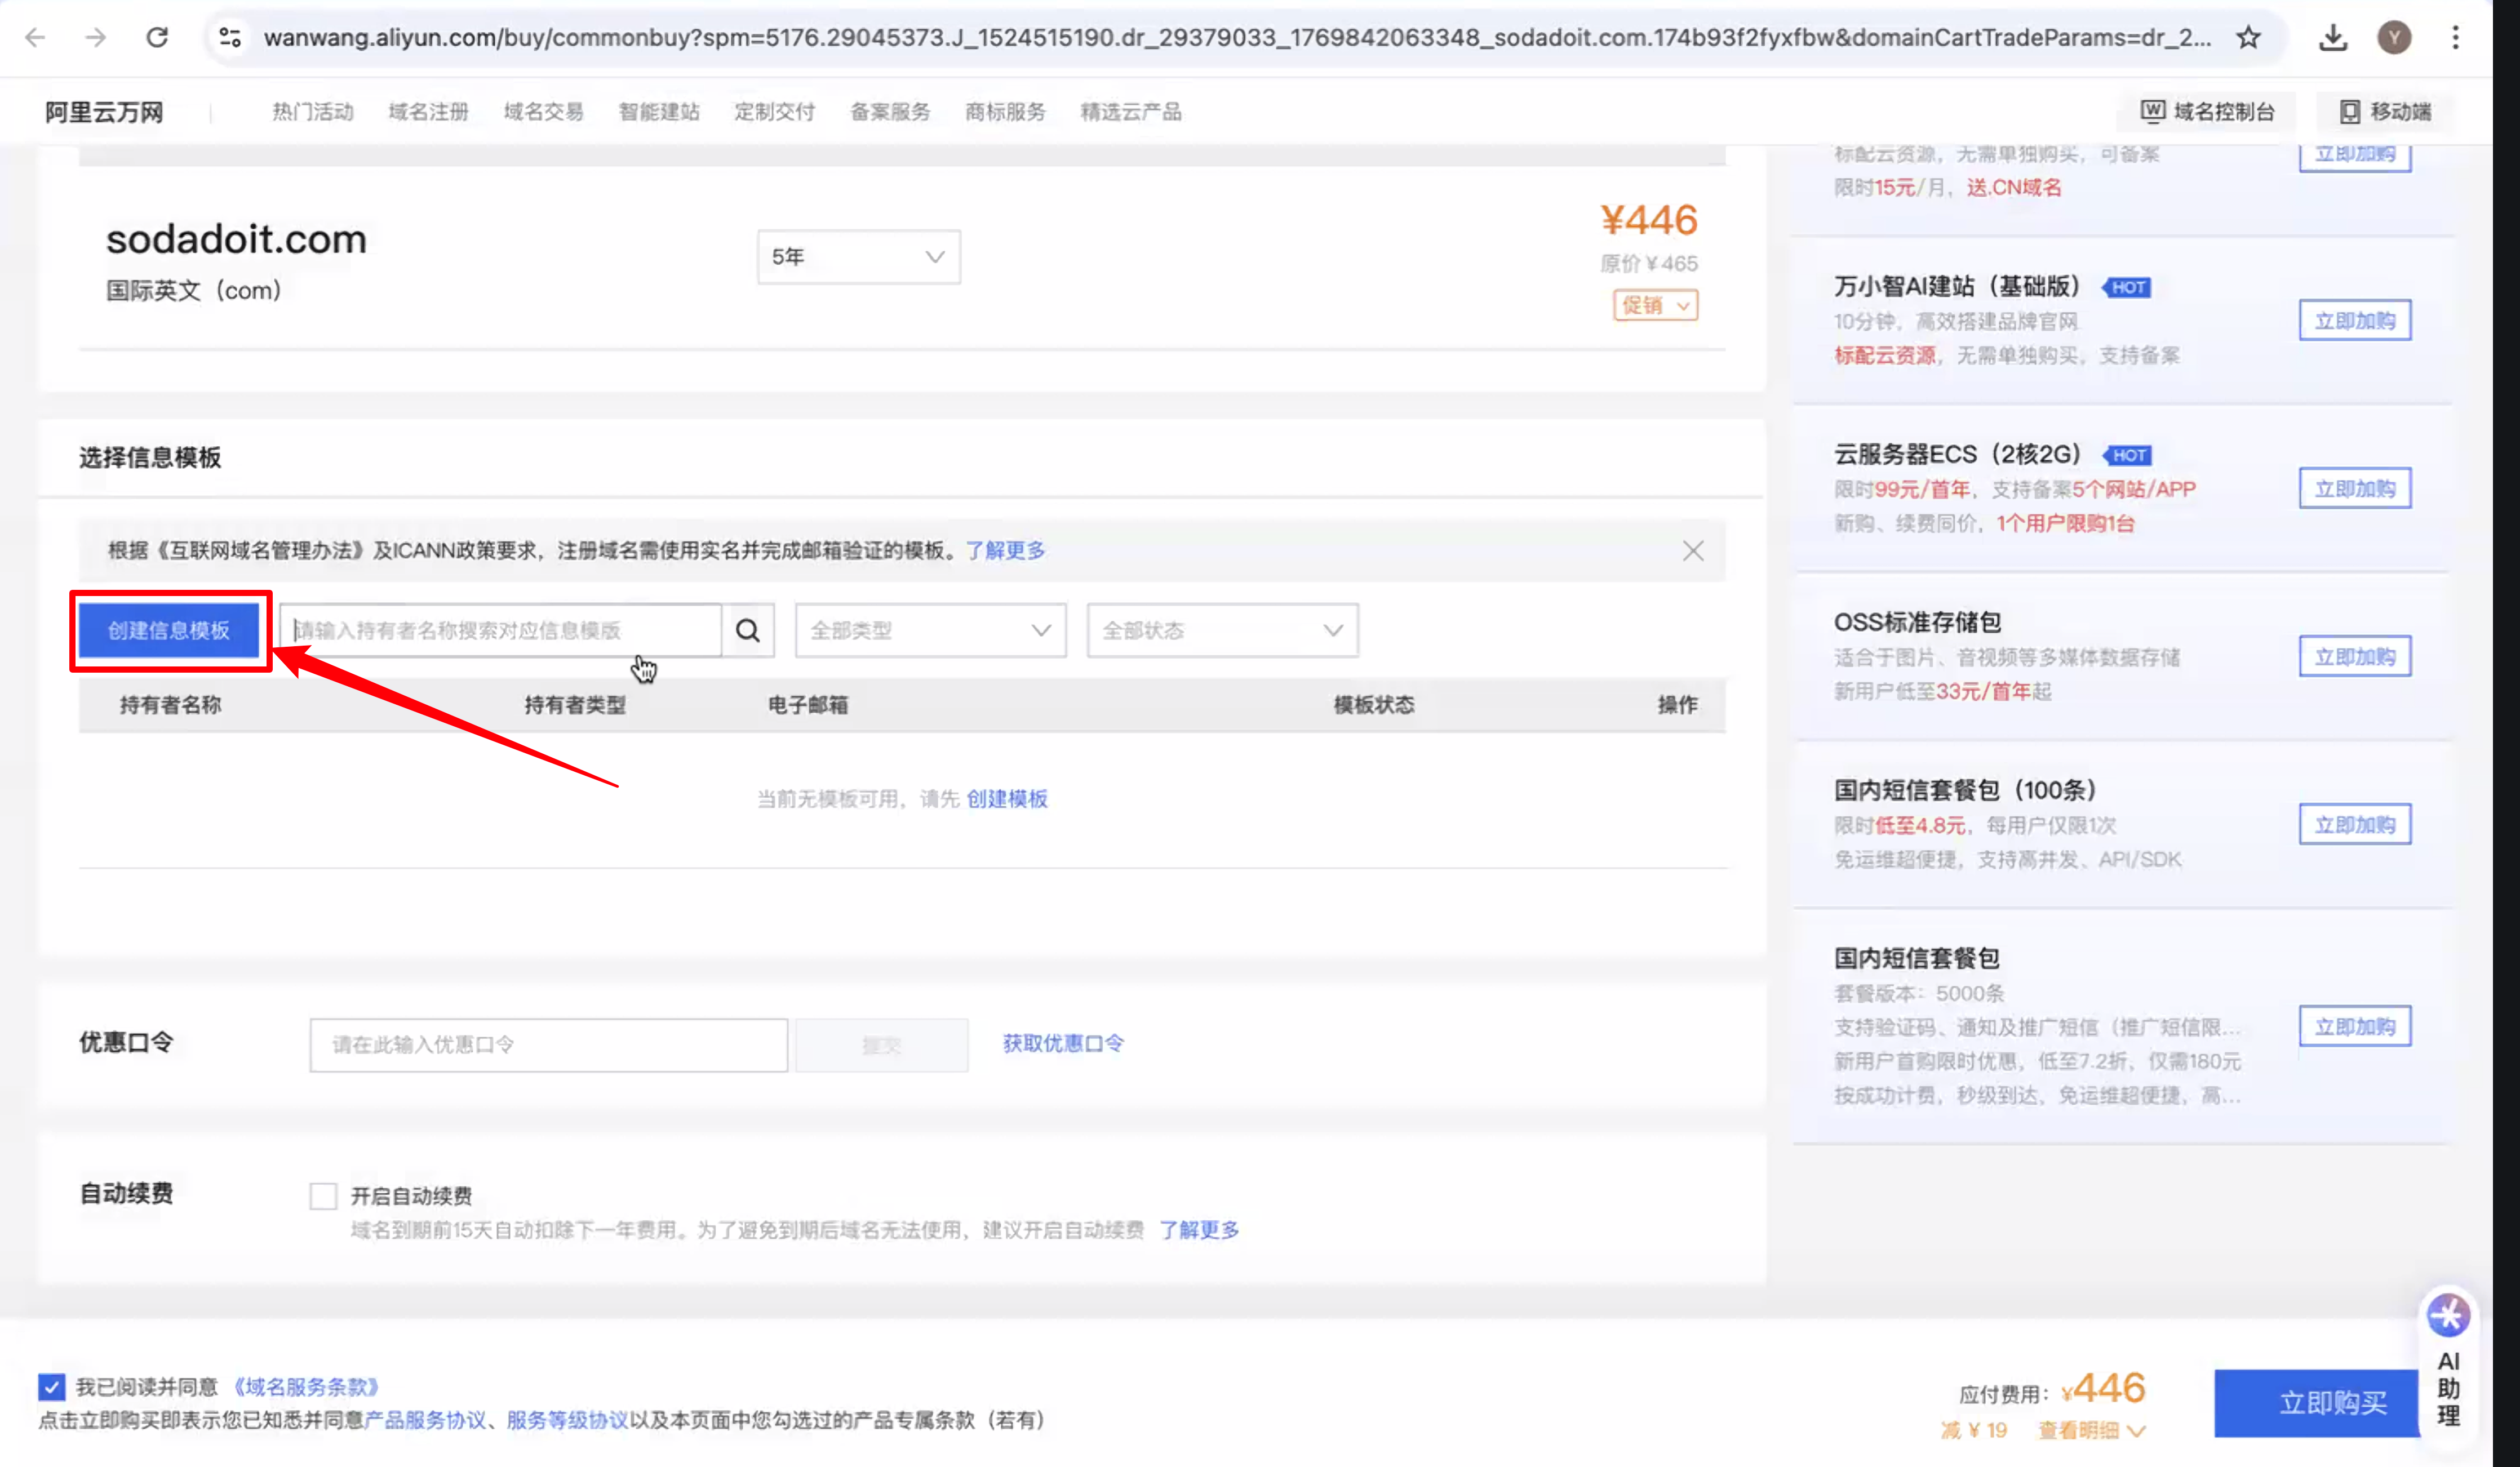Click the sodadoit.com domain name
Screen dimensions: 2520x1467
(237, 240)
